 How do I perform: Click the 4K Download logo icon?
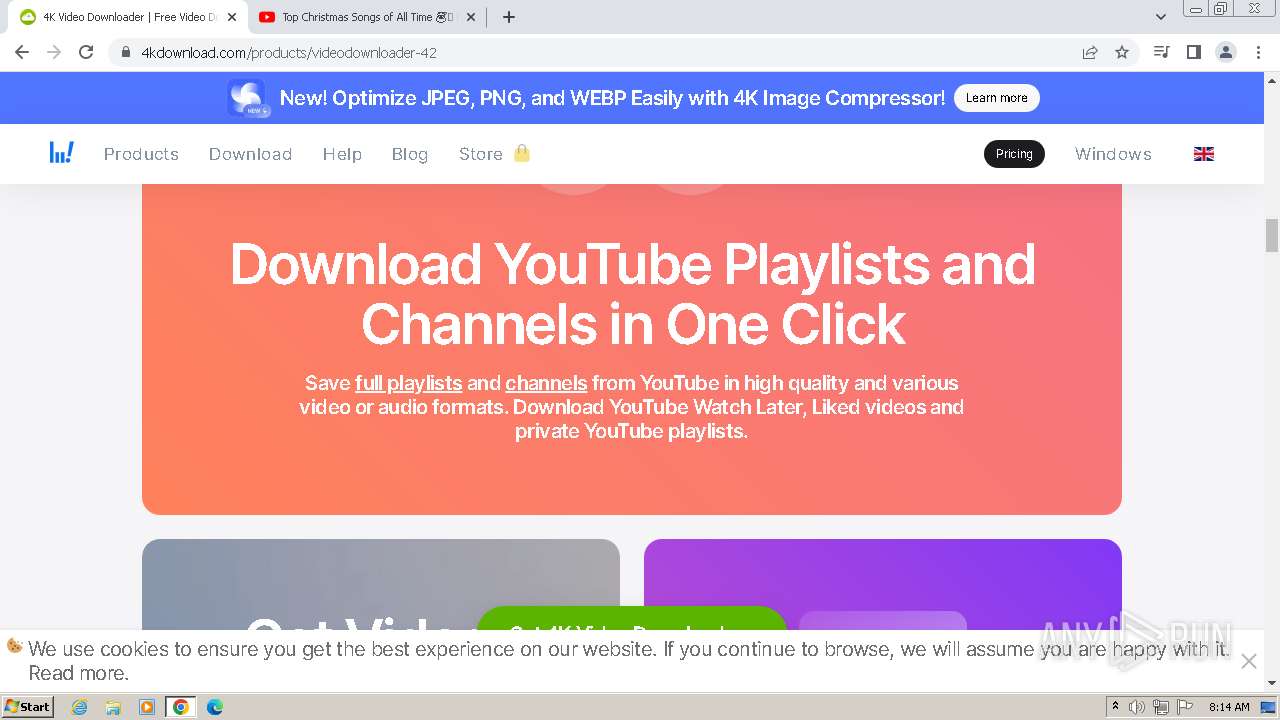click(x=62, y=152)
